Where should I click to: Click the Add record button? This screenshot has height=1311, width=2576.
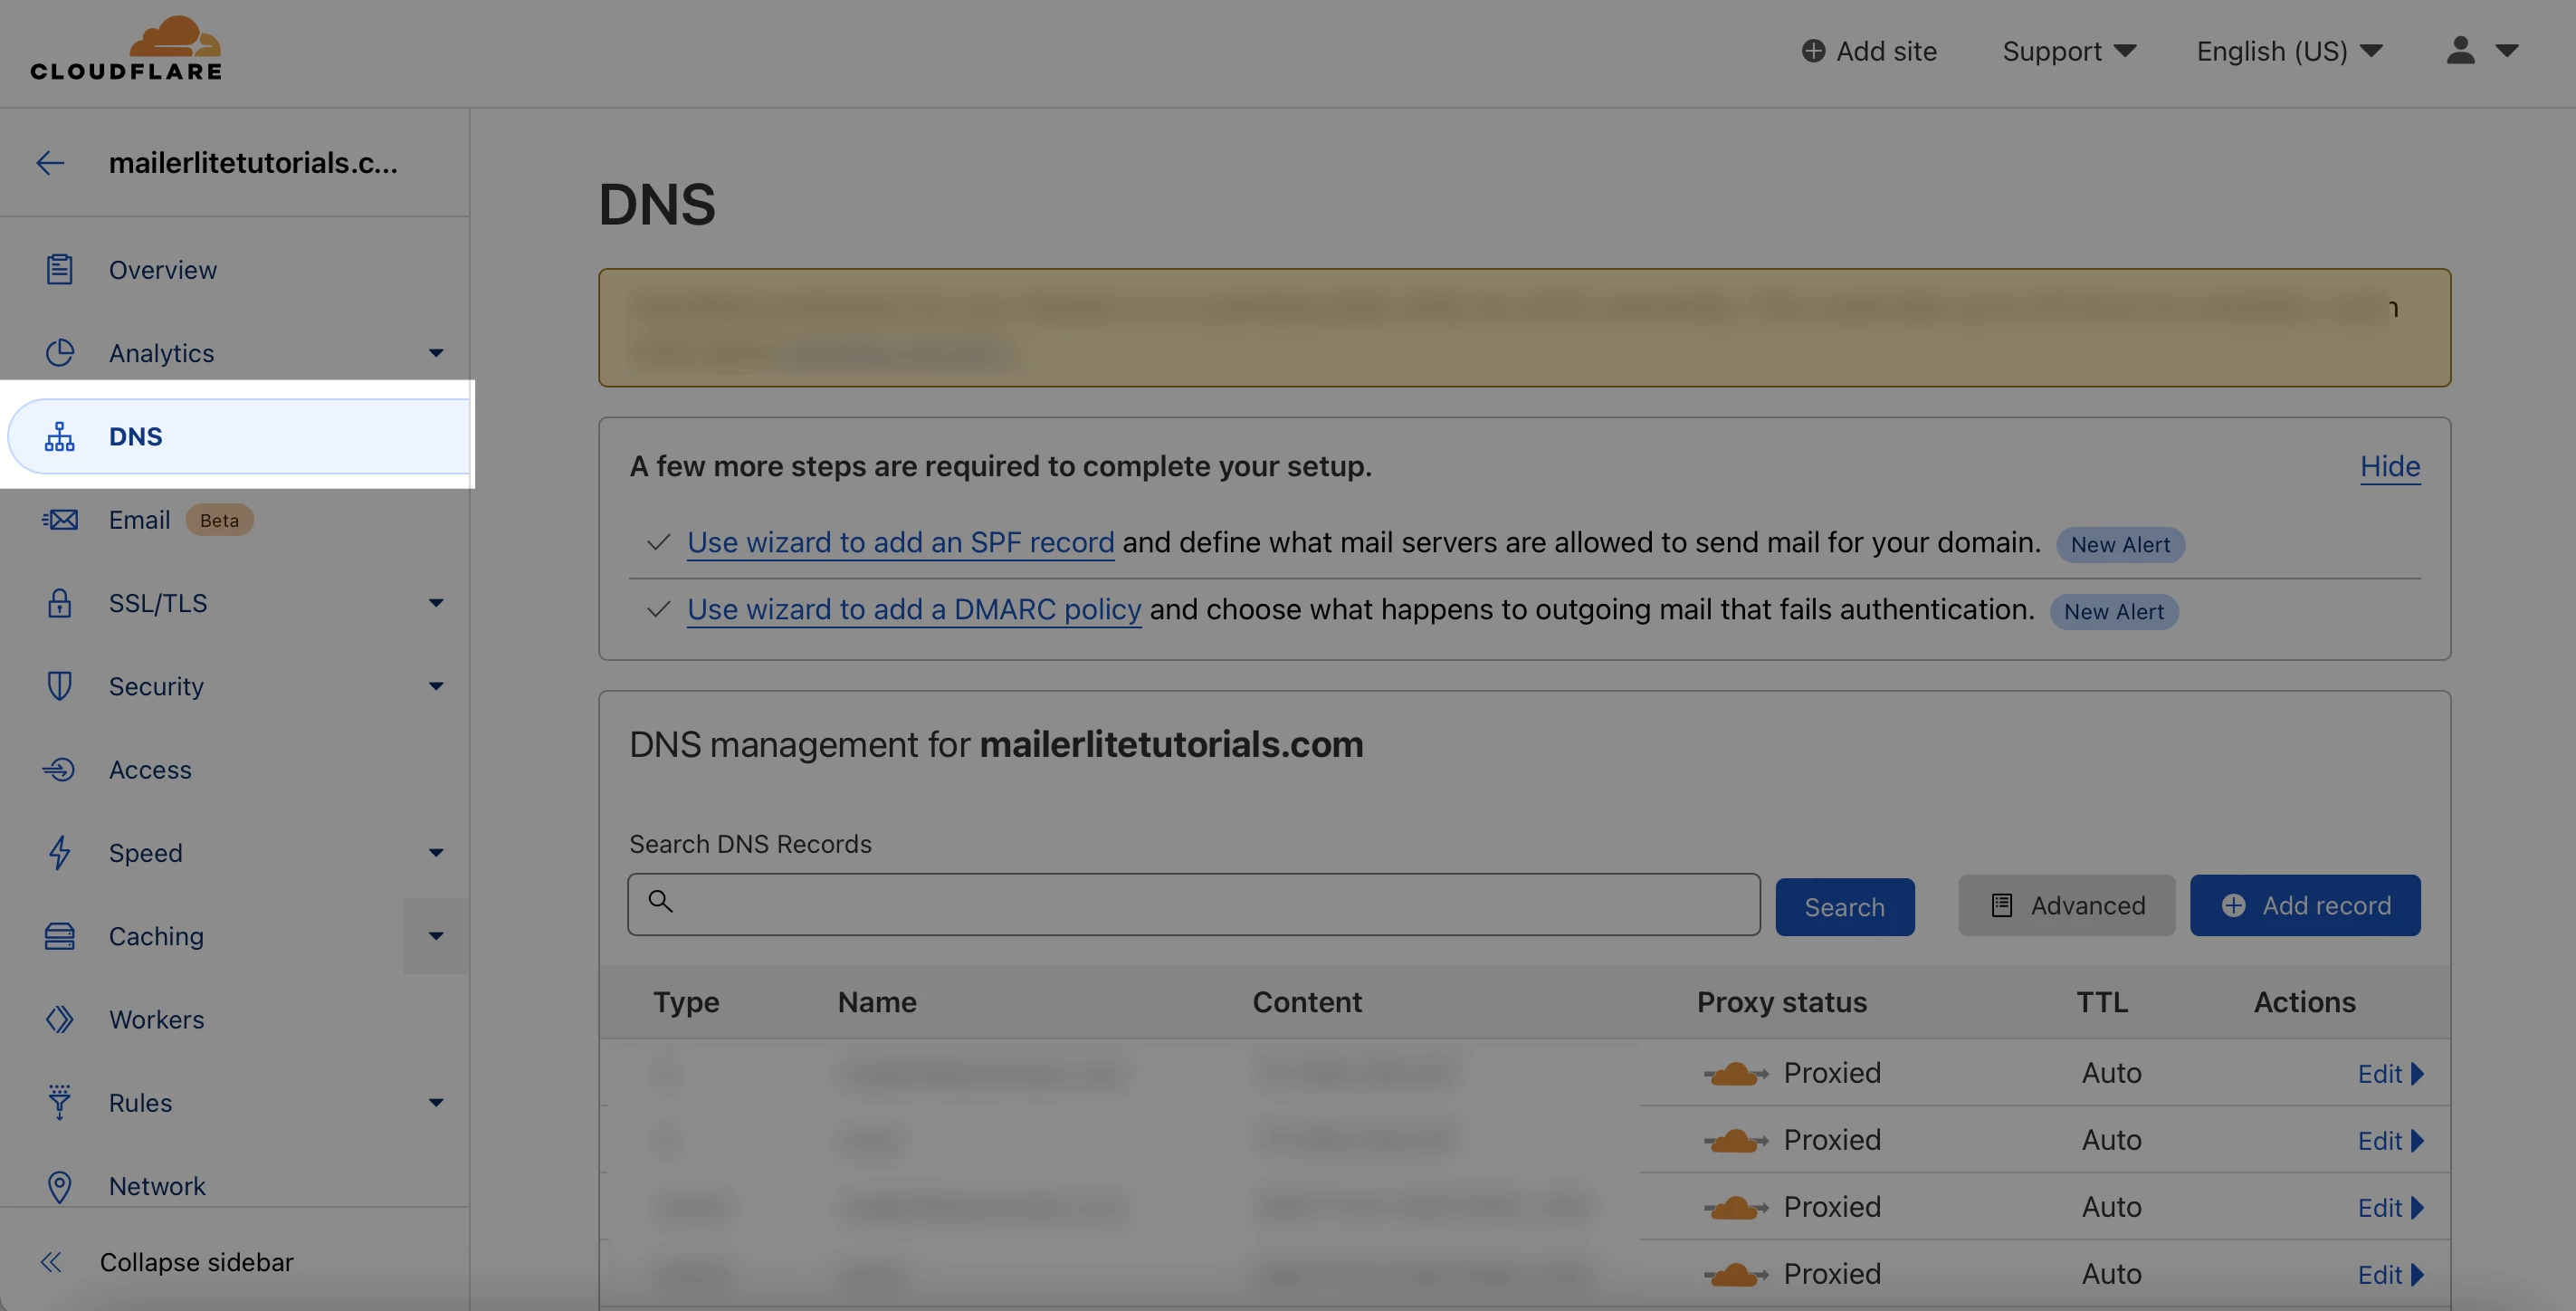coord(2304,905)
